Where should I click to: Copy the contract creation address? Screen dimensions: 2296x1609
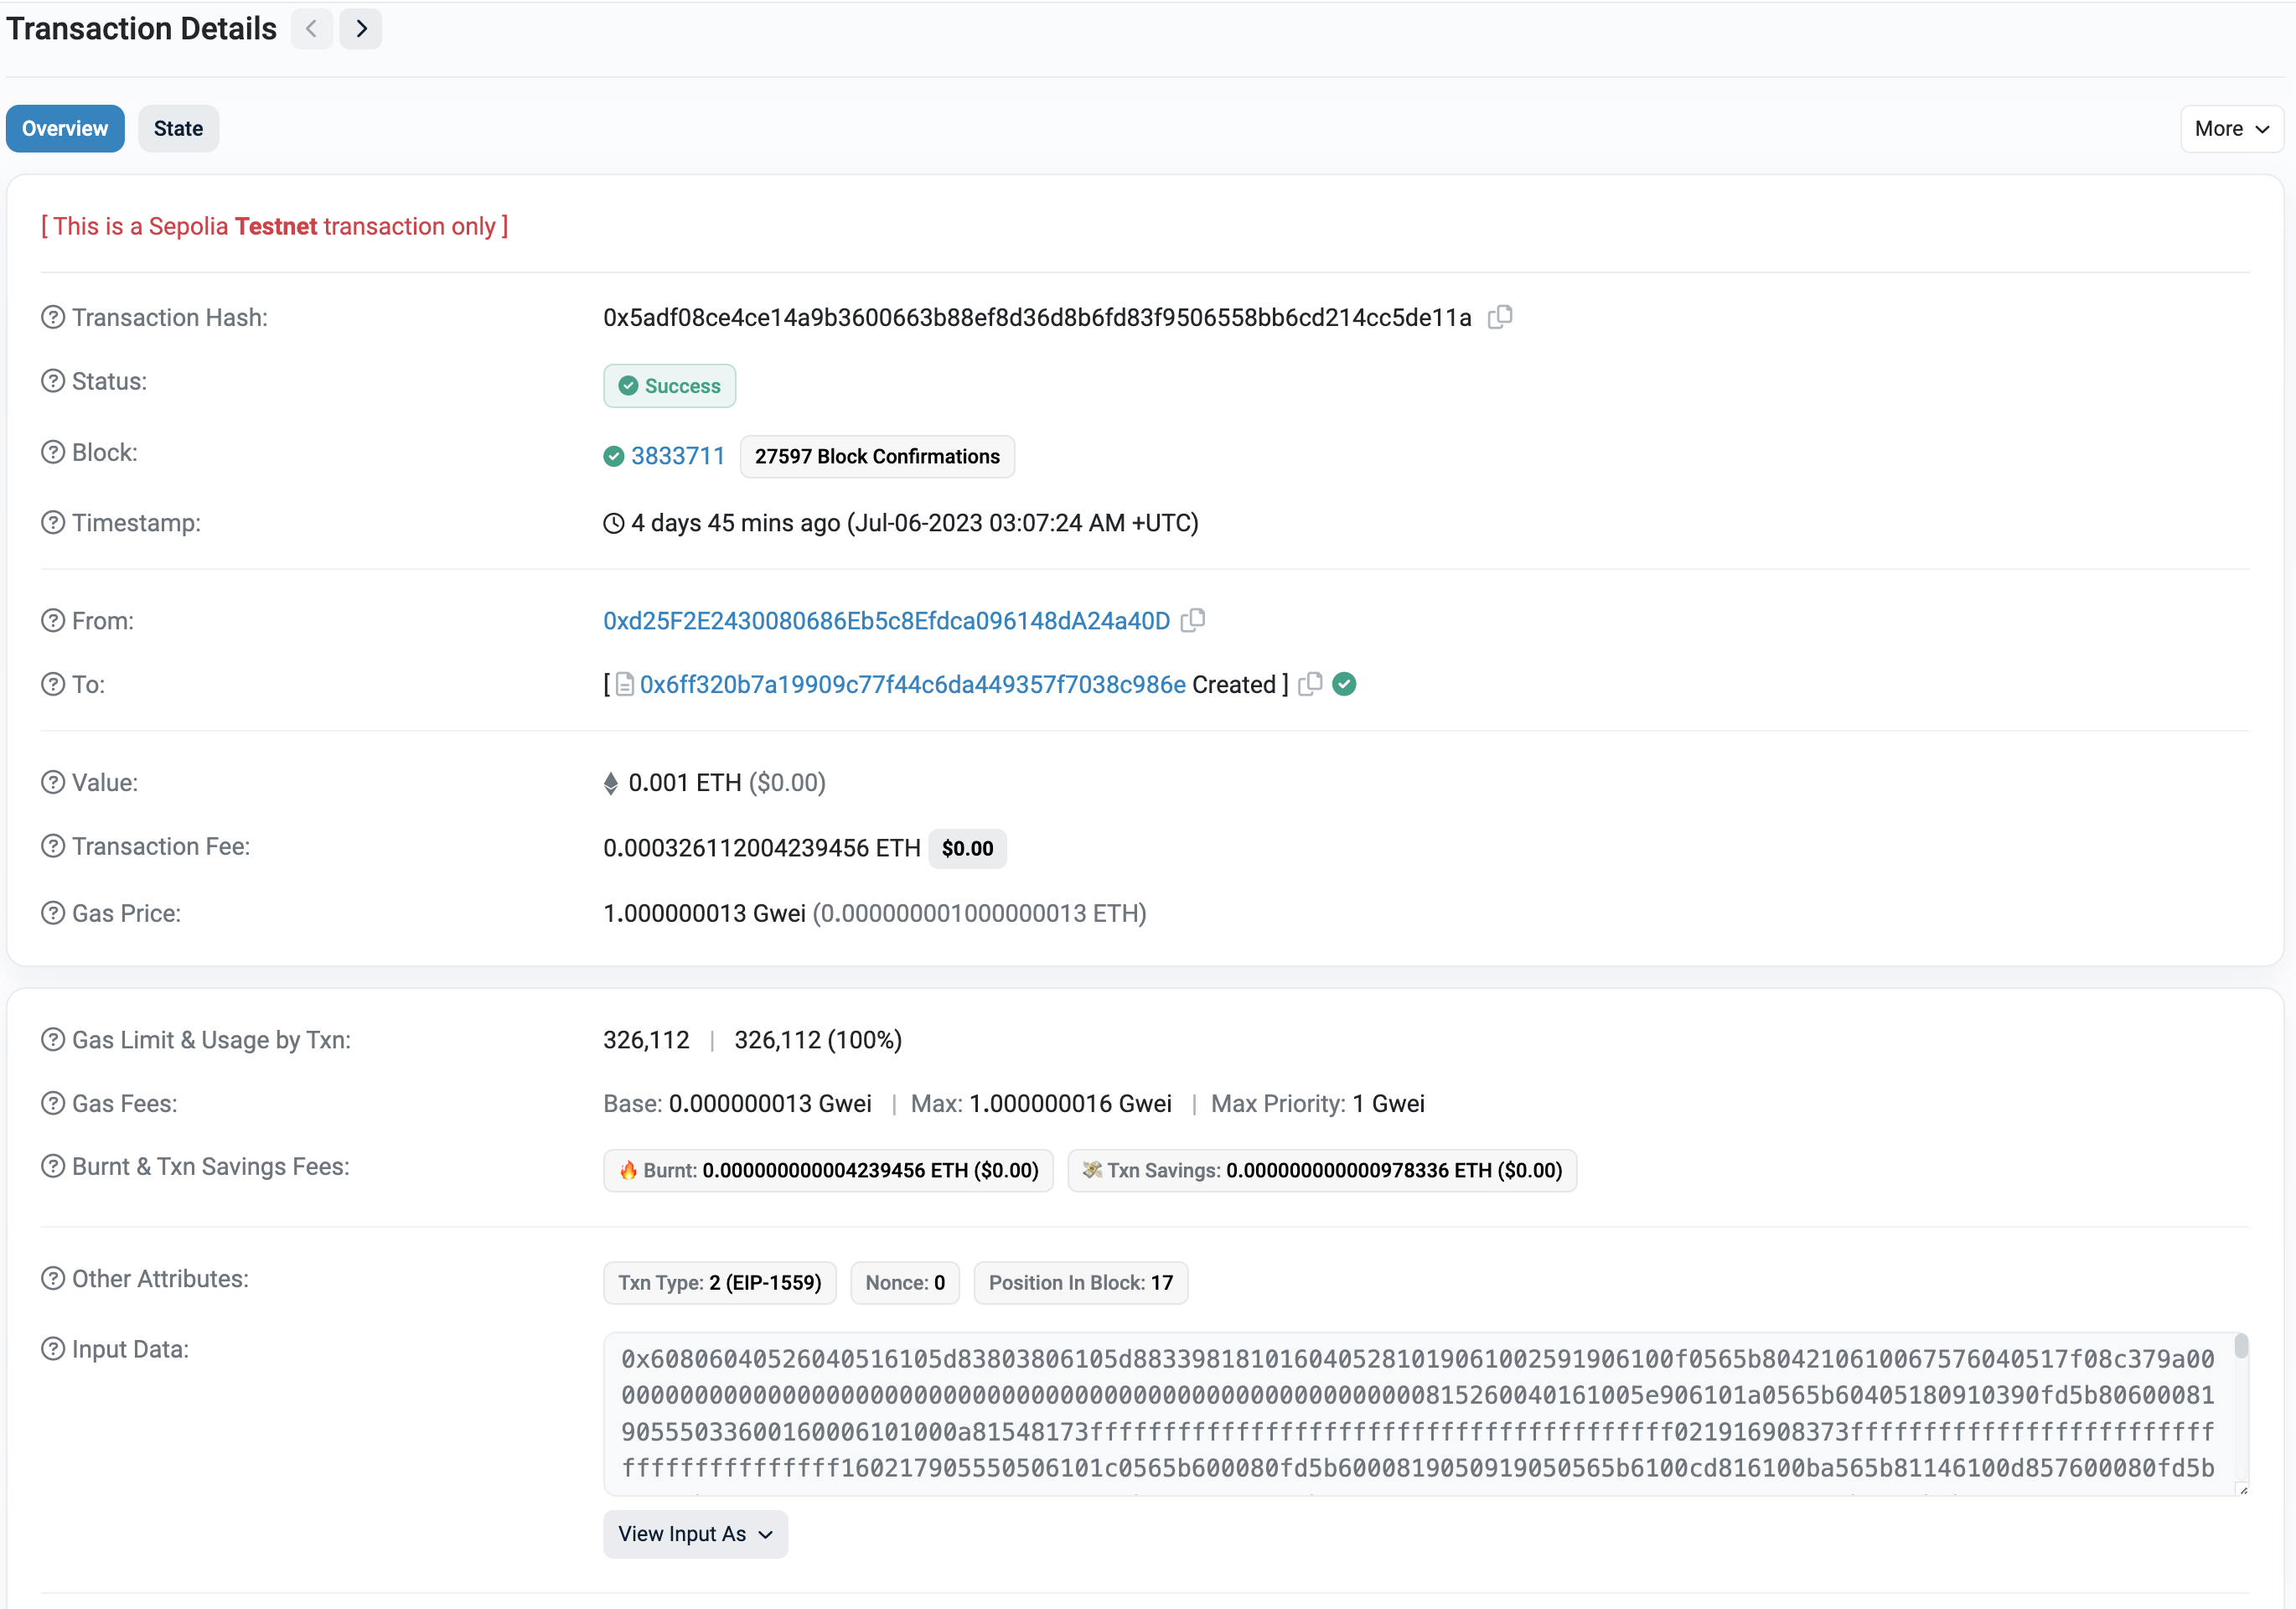pos(1310,684)
